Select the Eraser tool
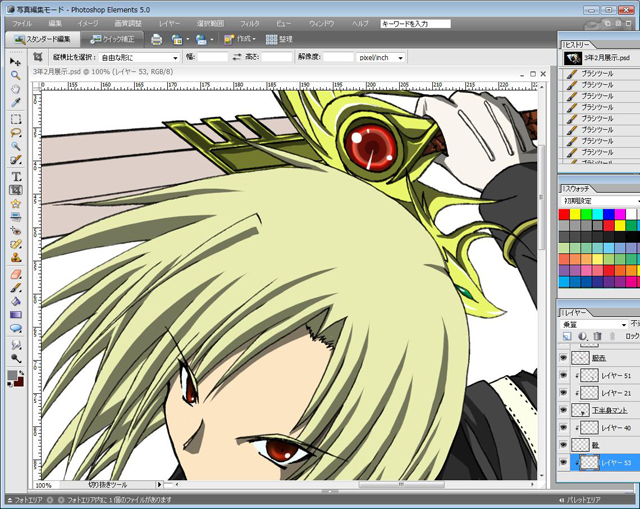 coord(16,274)
